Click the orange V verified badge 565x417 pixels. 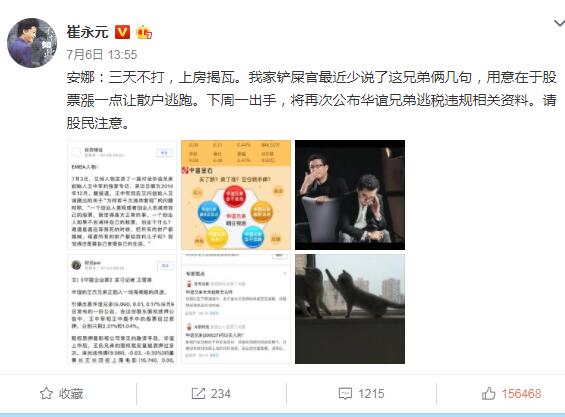tap(122, 32)
